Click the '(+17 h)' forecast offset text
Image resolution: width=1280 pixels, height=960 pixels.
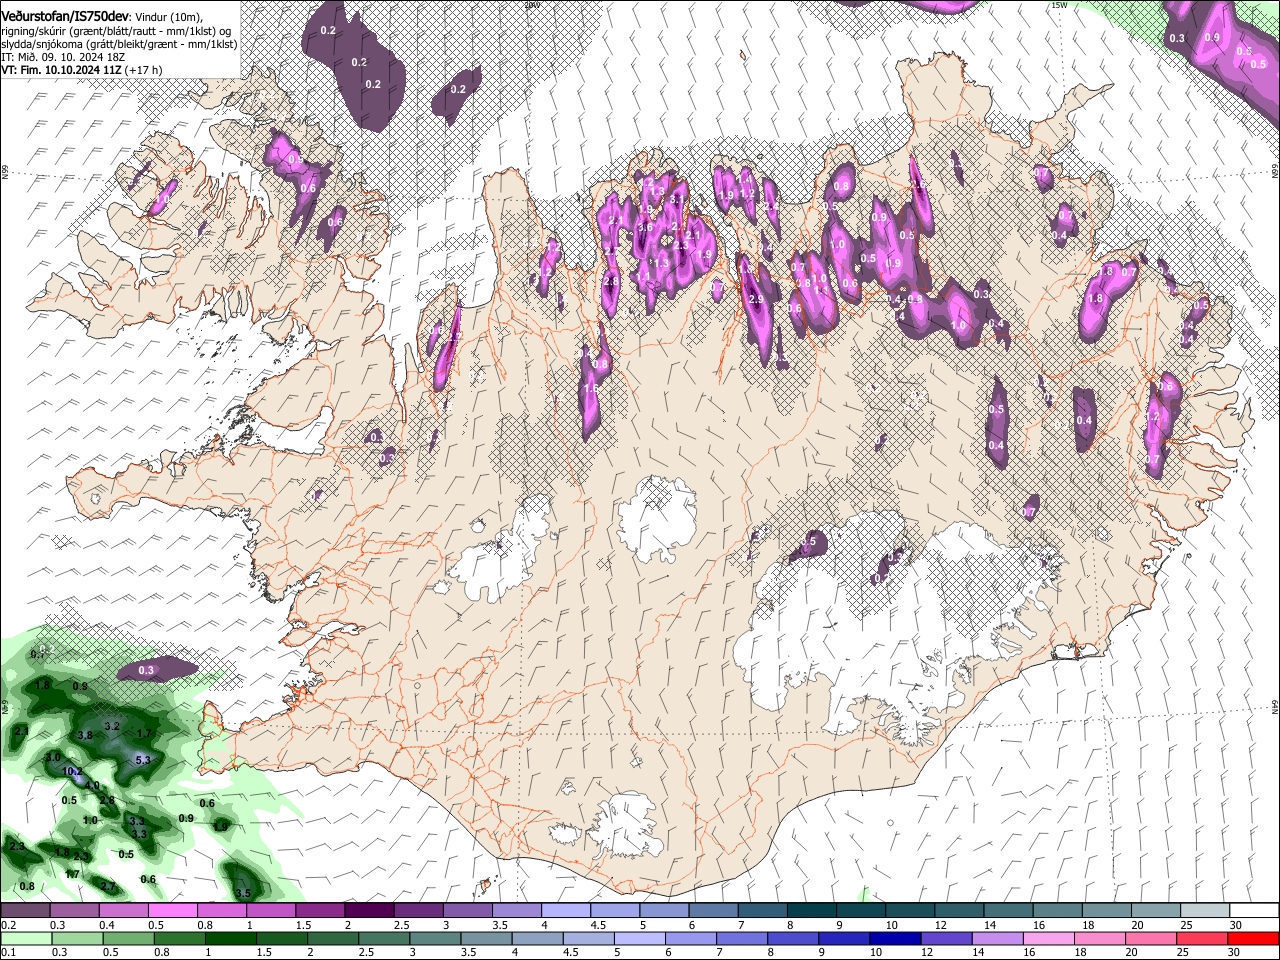pos(144,70)
